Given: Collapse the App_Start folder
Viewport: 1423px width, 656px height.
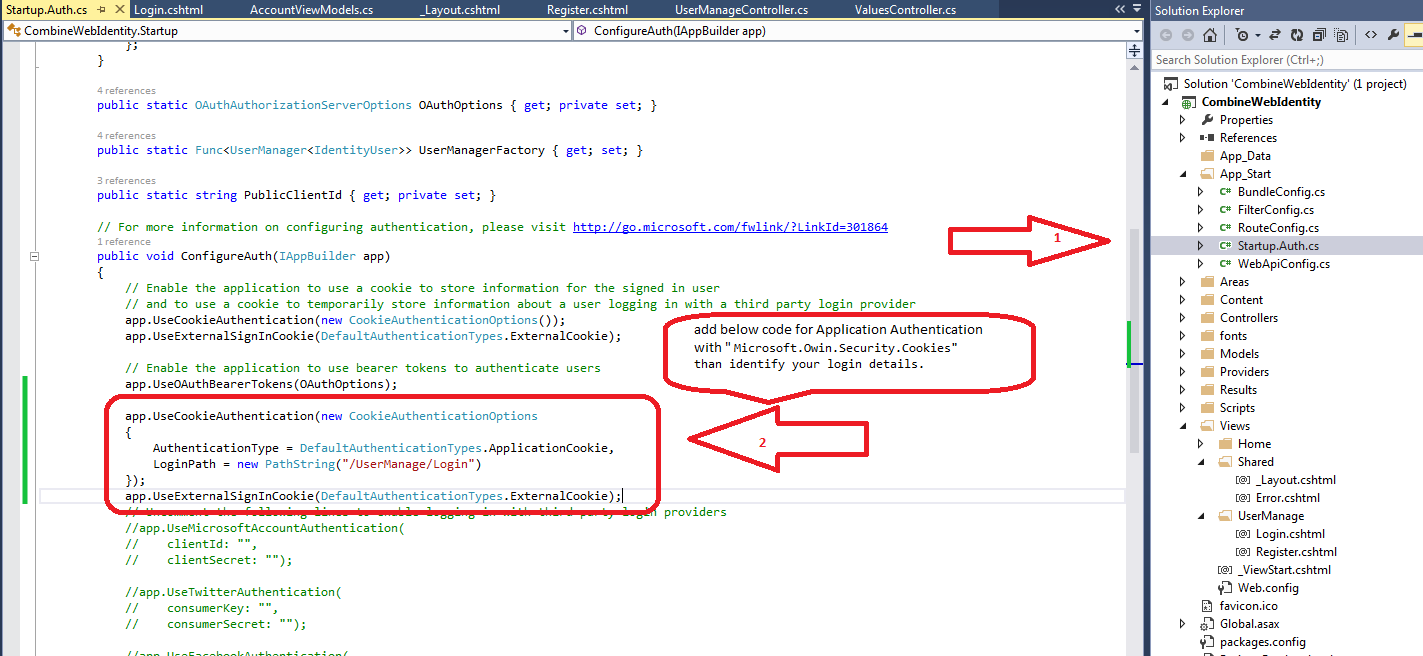Looking at the screenshot, I should [x=1183, y=174].
